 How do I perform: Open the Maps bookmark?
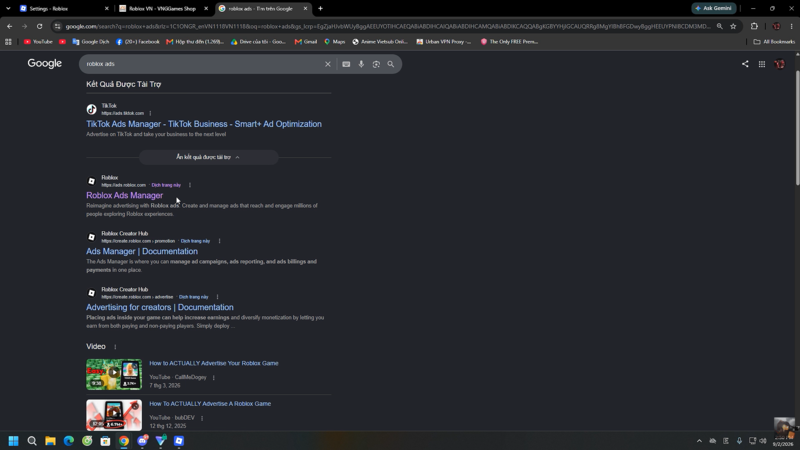[x=335, y=42]
